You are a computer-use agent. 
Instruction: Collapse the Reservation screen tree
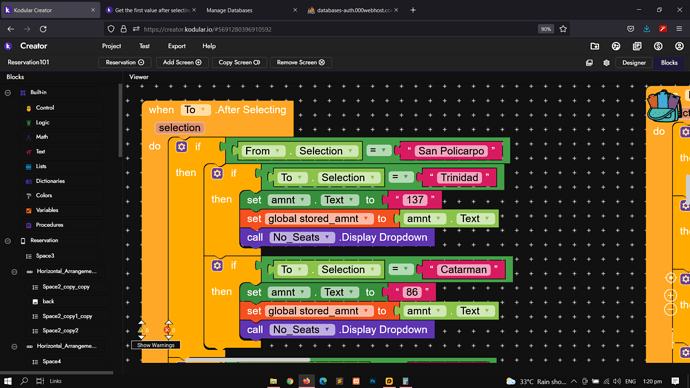tap(7, 241)
